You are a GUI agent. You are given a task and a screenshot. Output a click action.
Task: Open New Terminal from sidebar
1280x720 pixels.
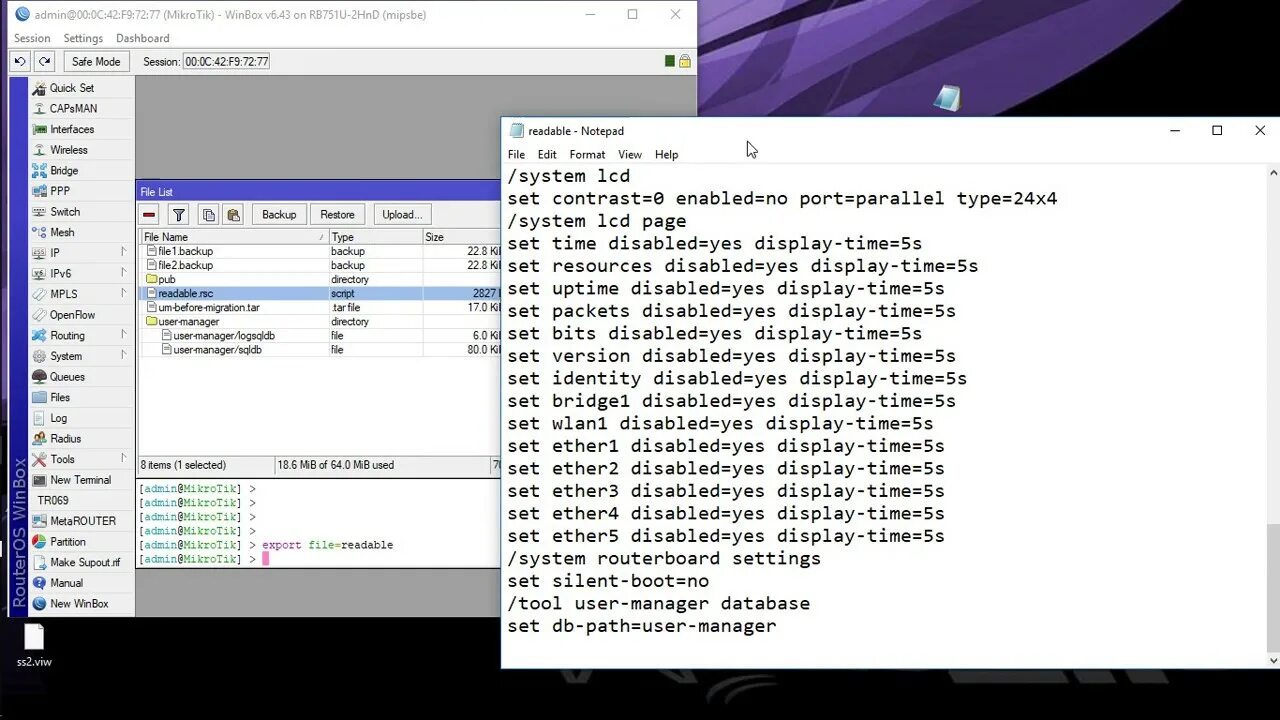click(x=80, y=480)
